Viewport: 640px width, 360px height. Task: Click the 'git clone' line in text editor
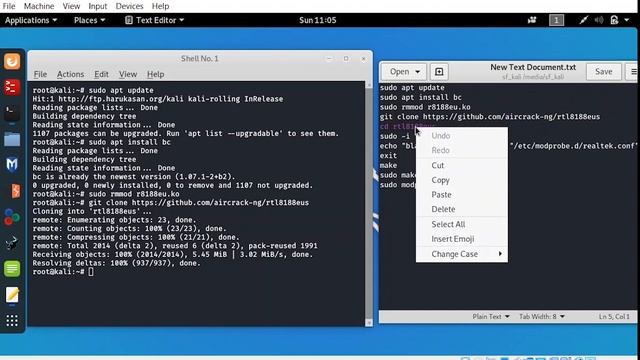pyautogui.click(x=490, y=117)
